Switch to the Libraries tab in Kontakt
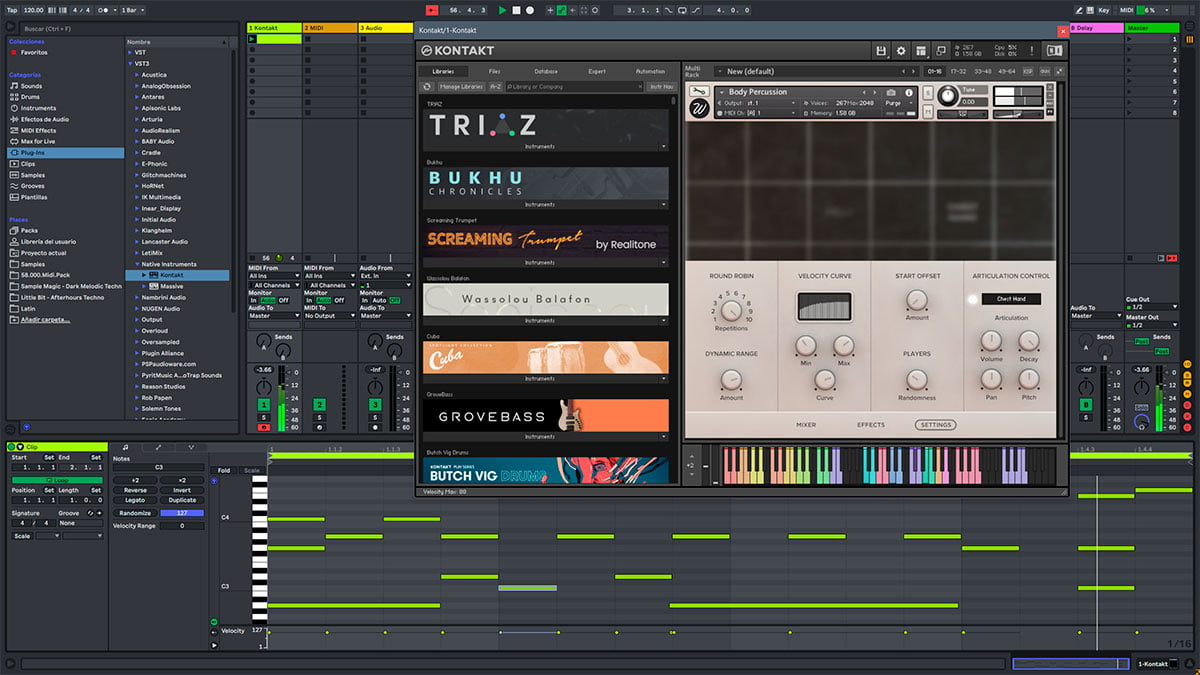 click(x=443, y=71)
